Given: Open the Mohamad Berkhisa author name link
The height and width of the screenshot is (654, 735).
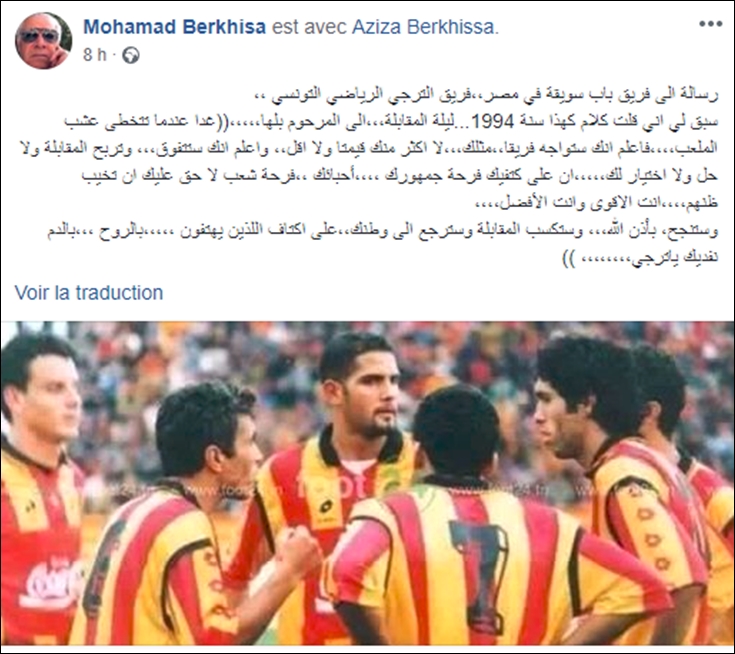Looking at the screenshot, I should click(174, 27).
